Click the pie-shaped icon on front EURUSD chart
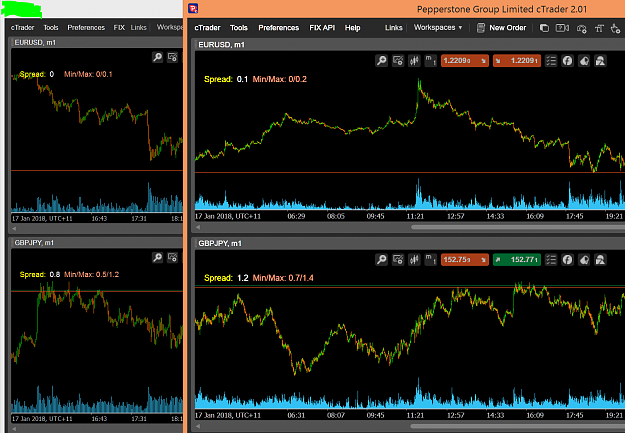Viewport: 625px width, 433px height. pos(584,61)
